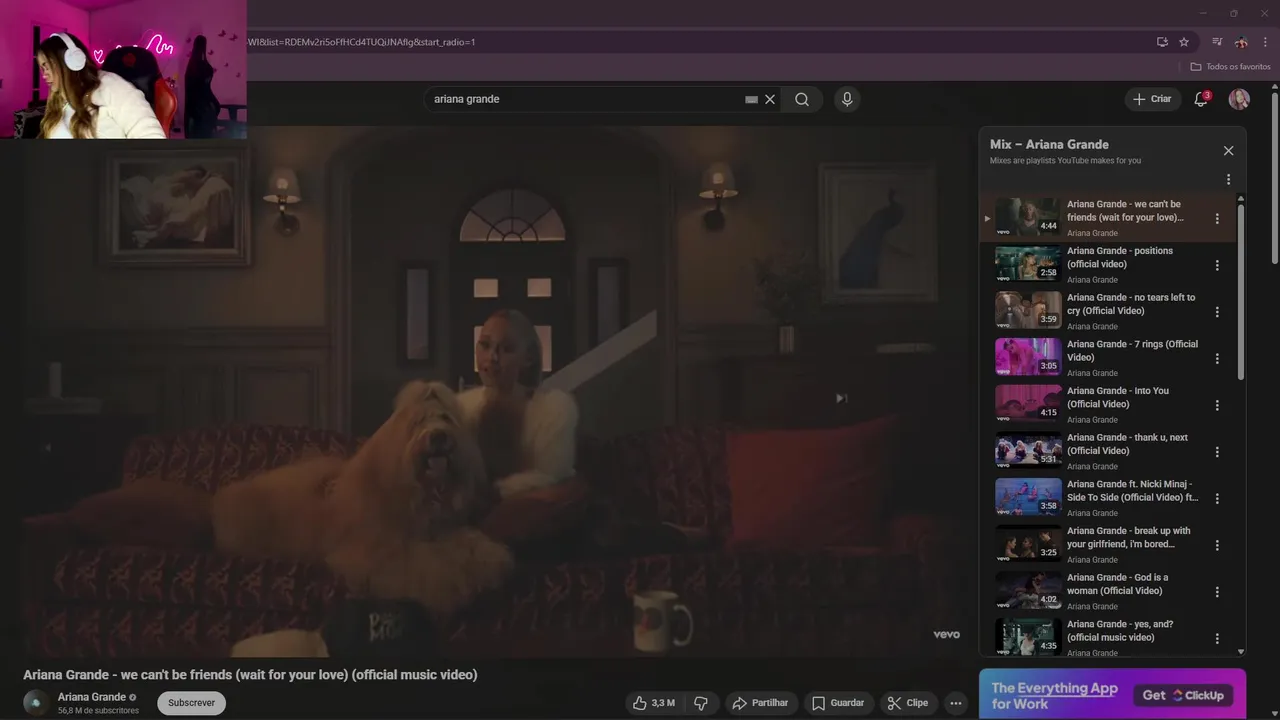Dislike the video with thumbs down
Screen dimensions: 1280x720
(701, 703)
